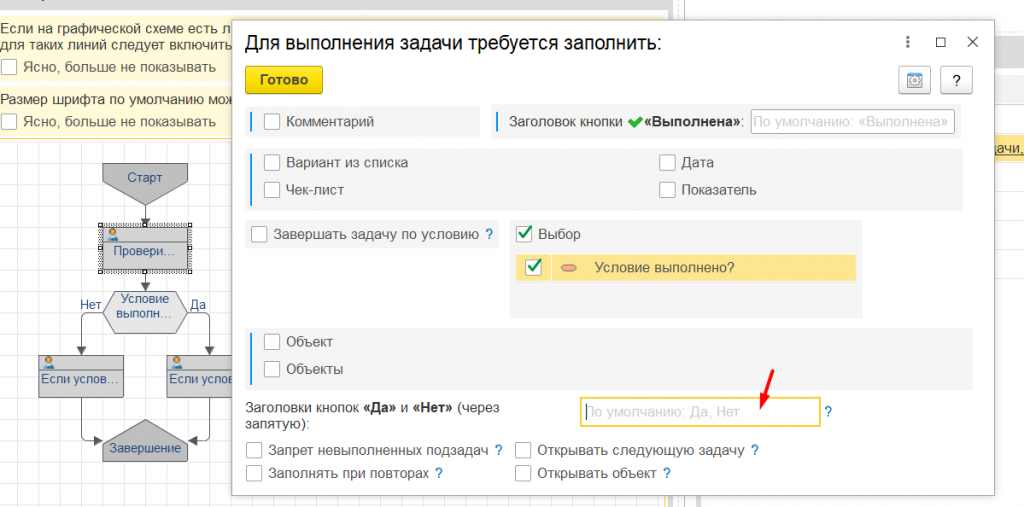Select the left Если услов… task node
1024x507 pixels.
[81, 376]
